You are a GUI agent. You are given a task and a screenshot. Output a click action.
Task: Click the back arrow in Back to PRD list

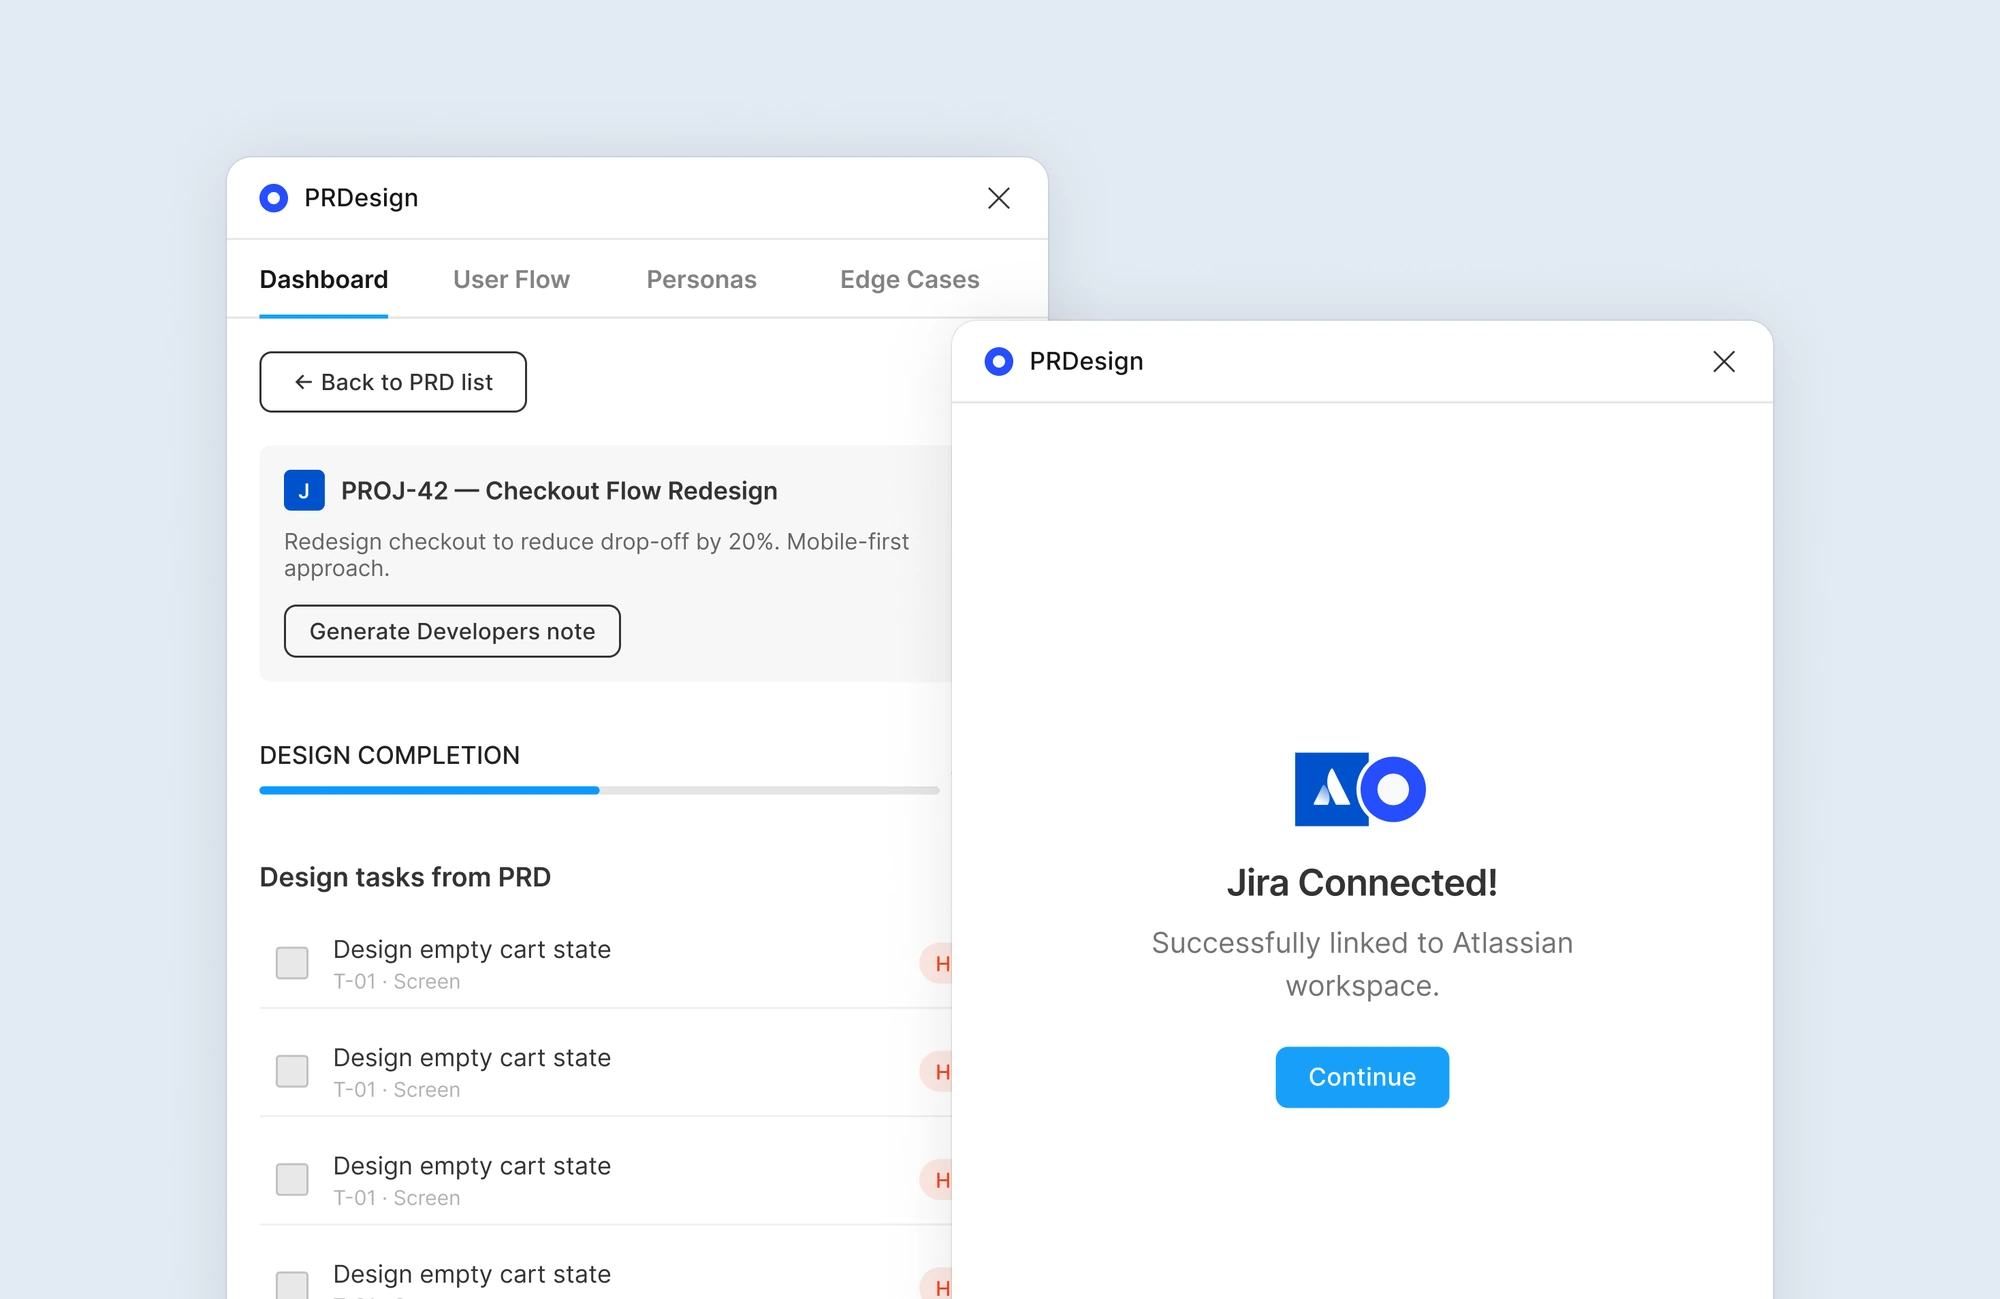click(303, 382)
